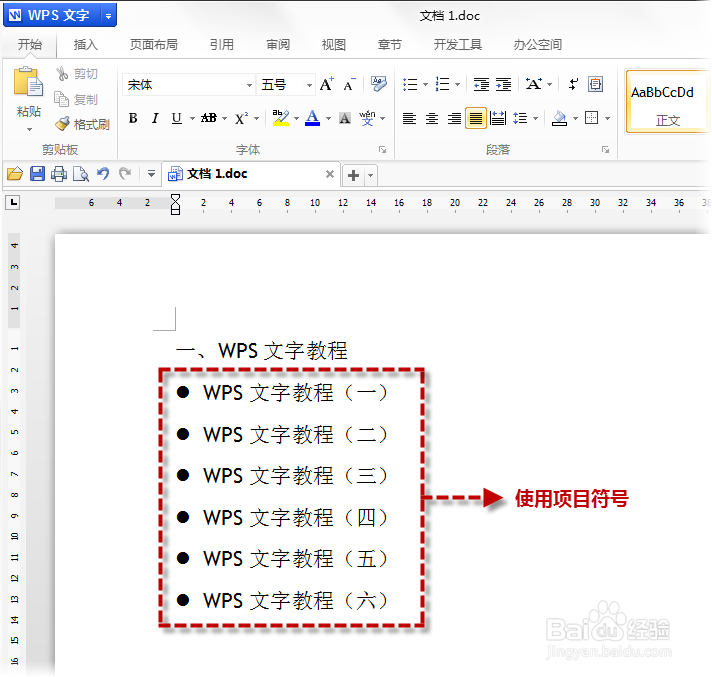
Task: Select the 正文 AaBbCcDd style
Action: [x=667, y=101]
